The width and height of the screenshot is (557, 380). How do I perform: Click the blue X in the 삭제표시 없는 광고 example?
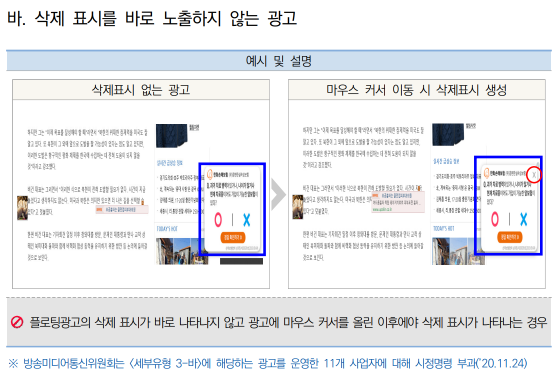point(247,220)
